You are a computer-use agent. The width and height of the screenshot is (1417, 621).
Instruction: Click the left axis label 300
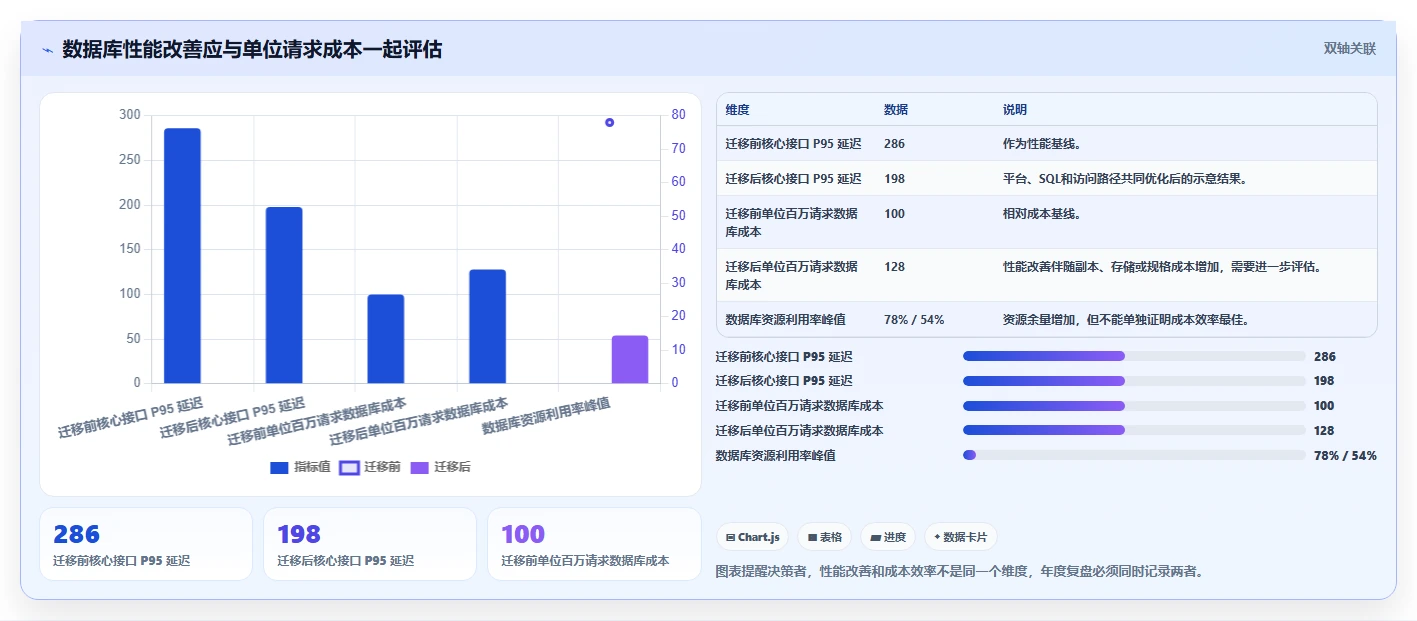pyautogui.click(x=130, y=115)
